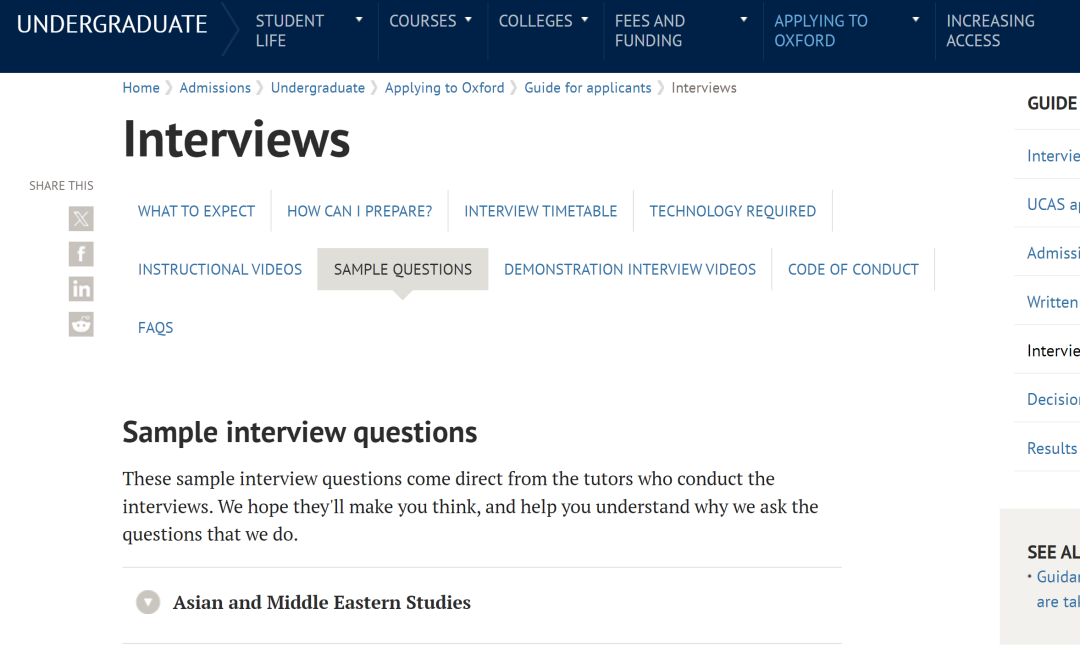Viewport: 1080px width, 659px height.
Task: Open the Guidance link under See Also
Action: pos(1058,589)
